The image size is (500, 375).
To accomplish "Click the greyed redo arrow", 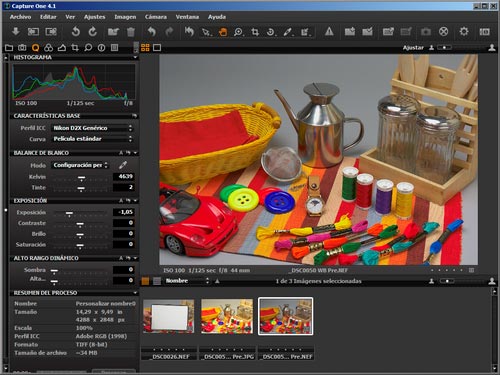I will [x=169, y=32].
